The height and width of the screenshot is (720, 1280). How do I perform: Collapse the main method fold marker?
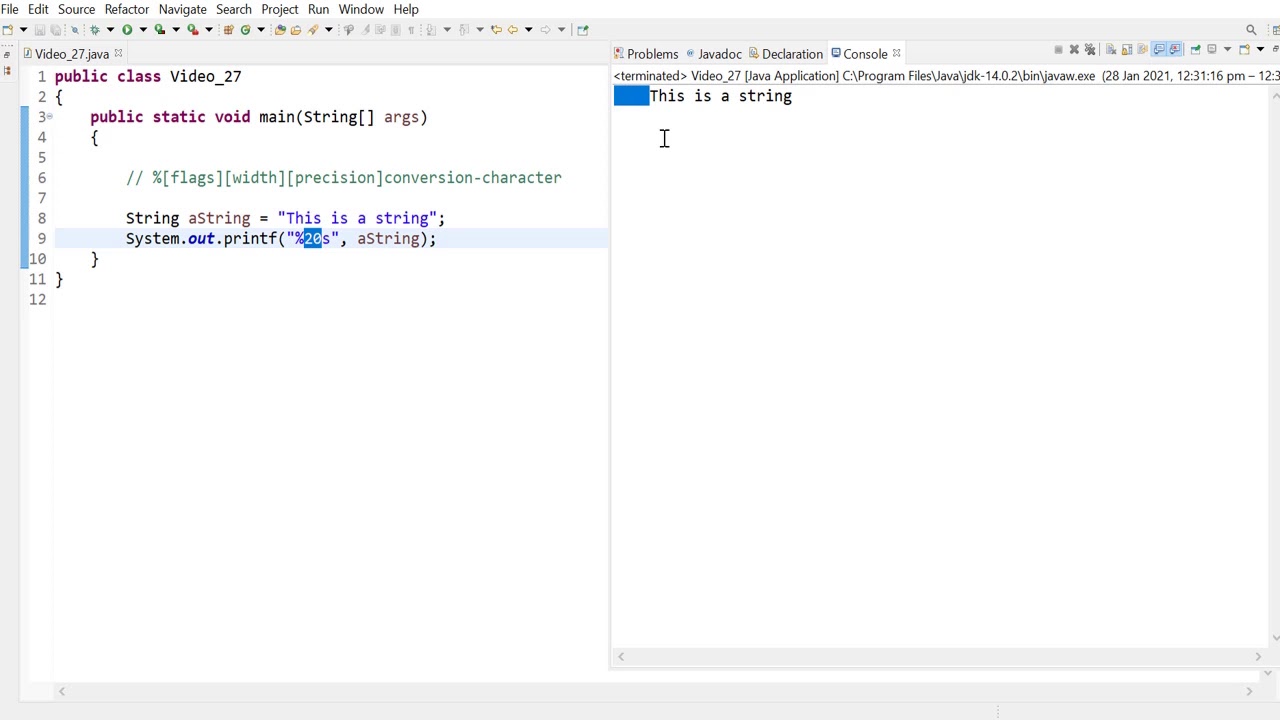click(x=49, y=117)
